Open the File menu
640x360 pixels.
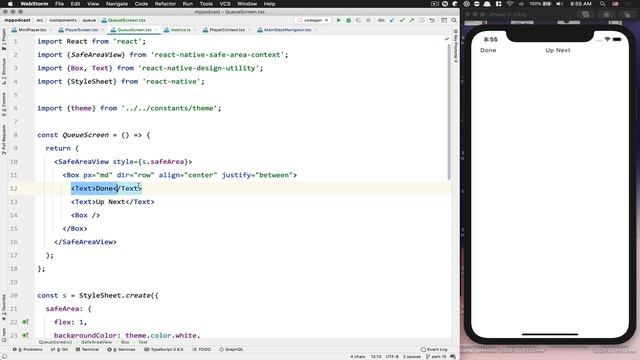point(60,4)
